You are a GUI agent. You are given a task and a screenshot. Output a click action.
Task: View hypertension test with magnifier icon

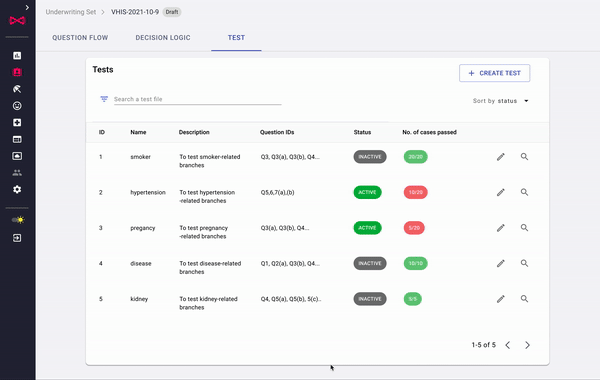(524, 192)
